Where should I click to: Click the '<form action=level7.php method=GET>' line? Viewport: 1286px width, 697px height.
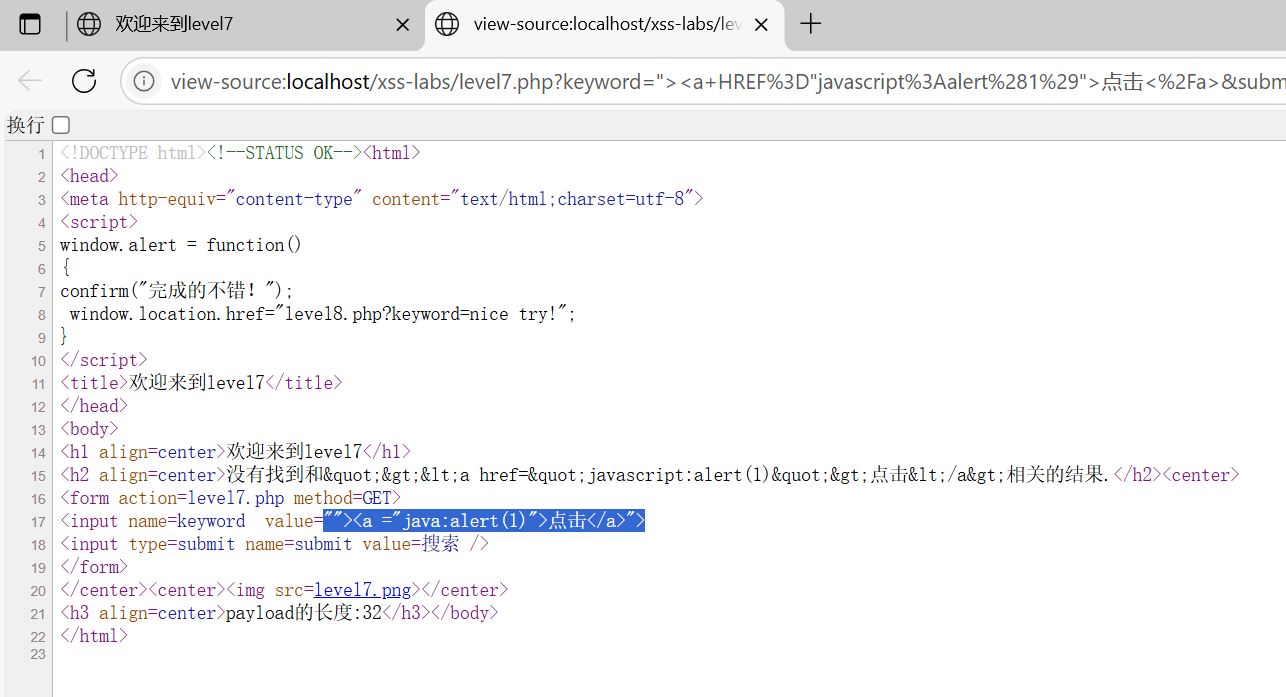click(x=230, y=498)
